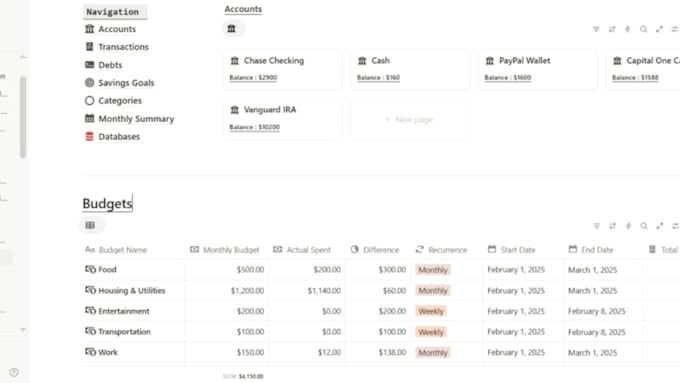Click the Recurrence column header
The image size is (680, 383).
coord(446,250)
